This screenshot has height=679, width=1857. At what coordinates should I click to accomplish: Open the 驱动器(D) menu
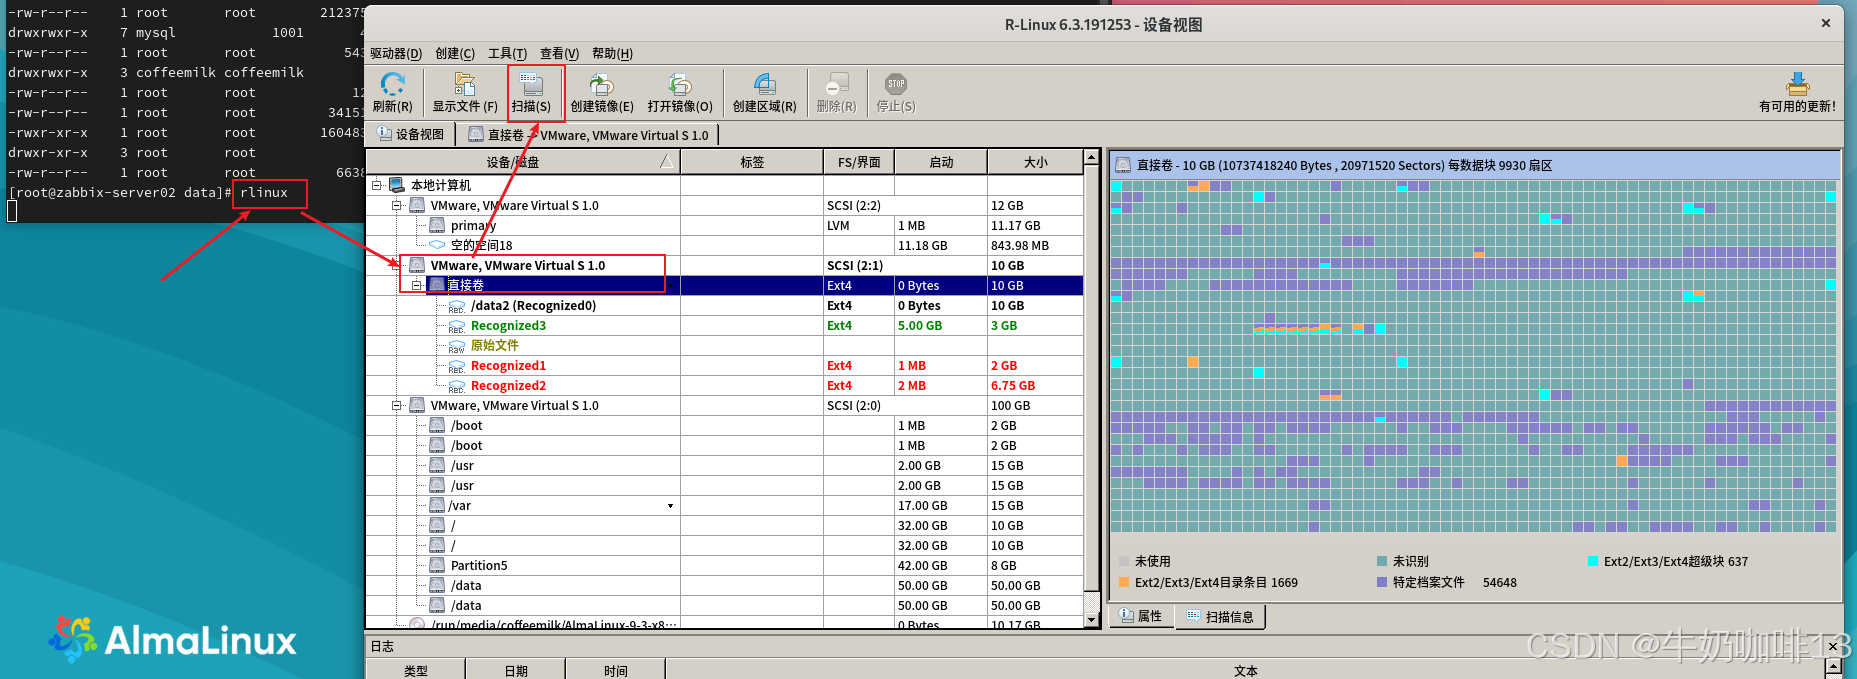pos(396,53)
